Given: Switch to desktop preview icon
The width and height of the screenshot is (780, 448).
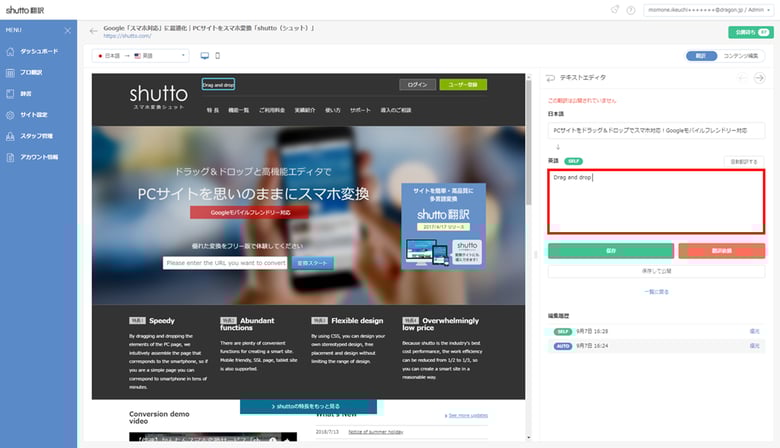Looking at the screenshot, I should click(204, 56).
